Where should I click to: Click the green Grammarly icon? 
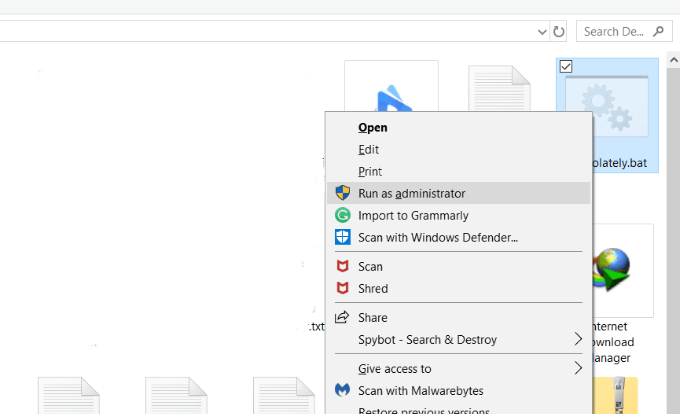[x=343, y=215]
